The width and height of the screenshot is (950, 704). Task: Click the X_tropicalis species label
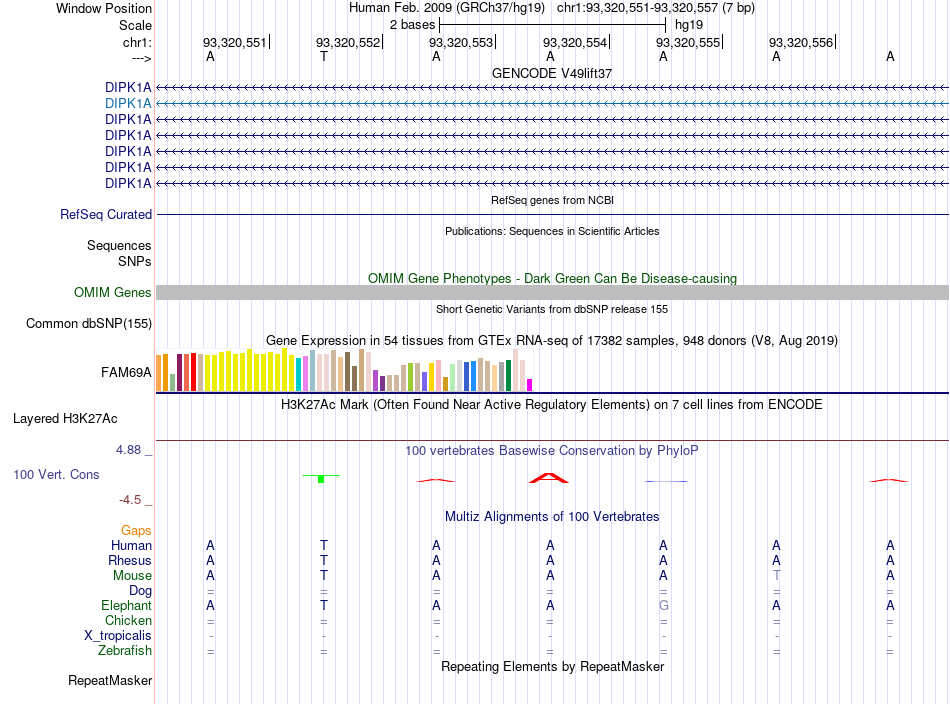[118, 636]
